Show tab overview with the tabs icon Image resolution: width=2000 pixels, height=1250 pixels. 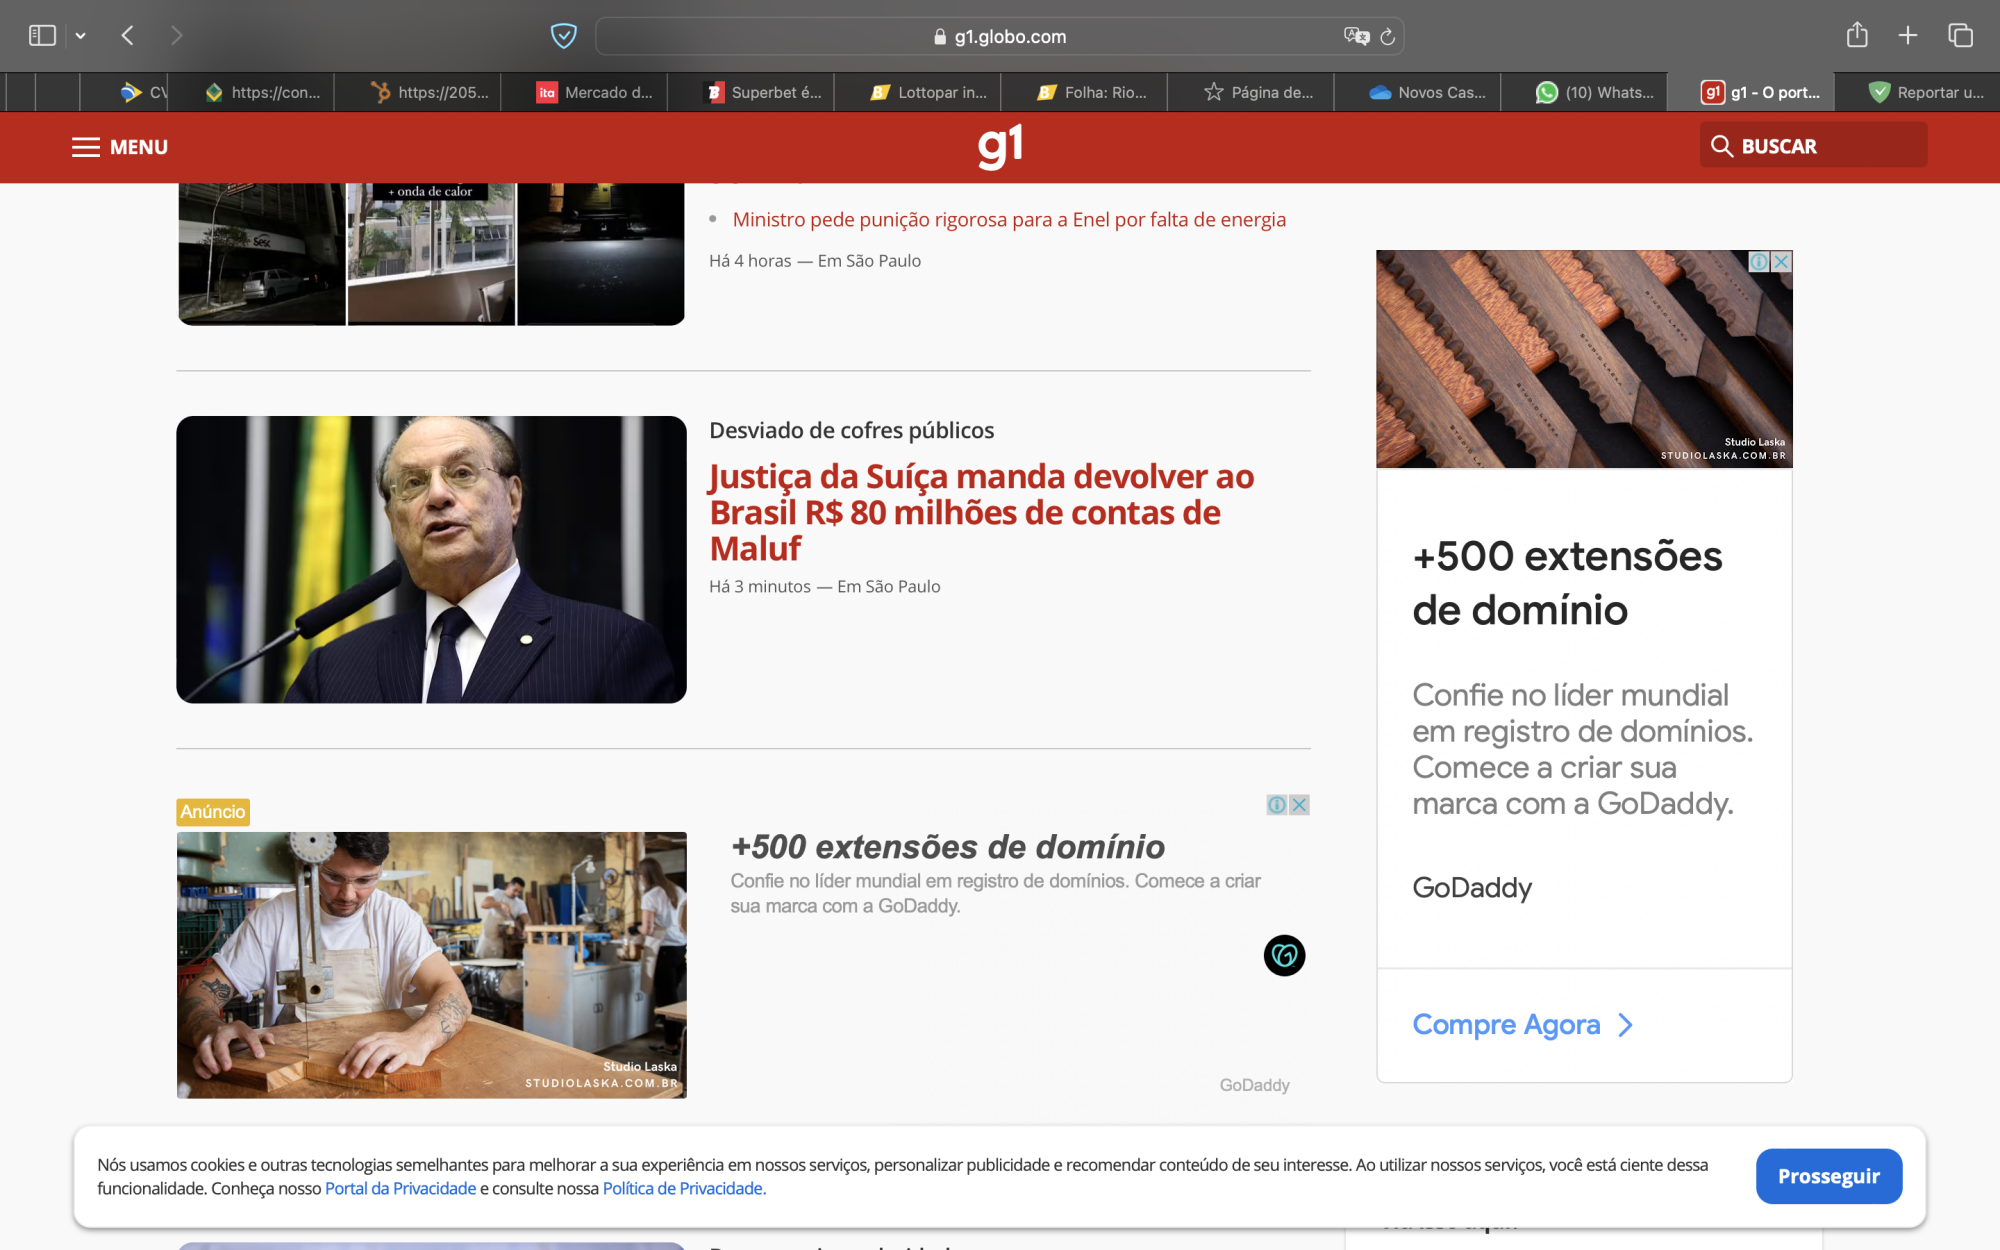[1959, 34]
